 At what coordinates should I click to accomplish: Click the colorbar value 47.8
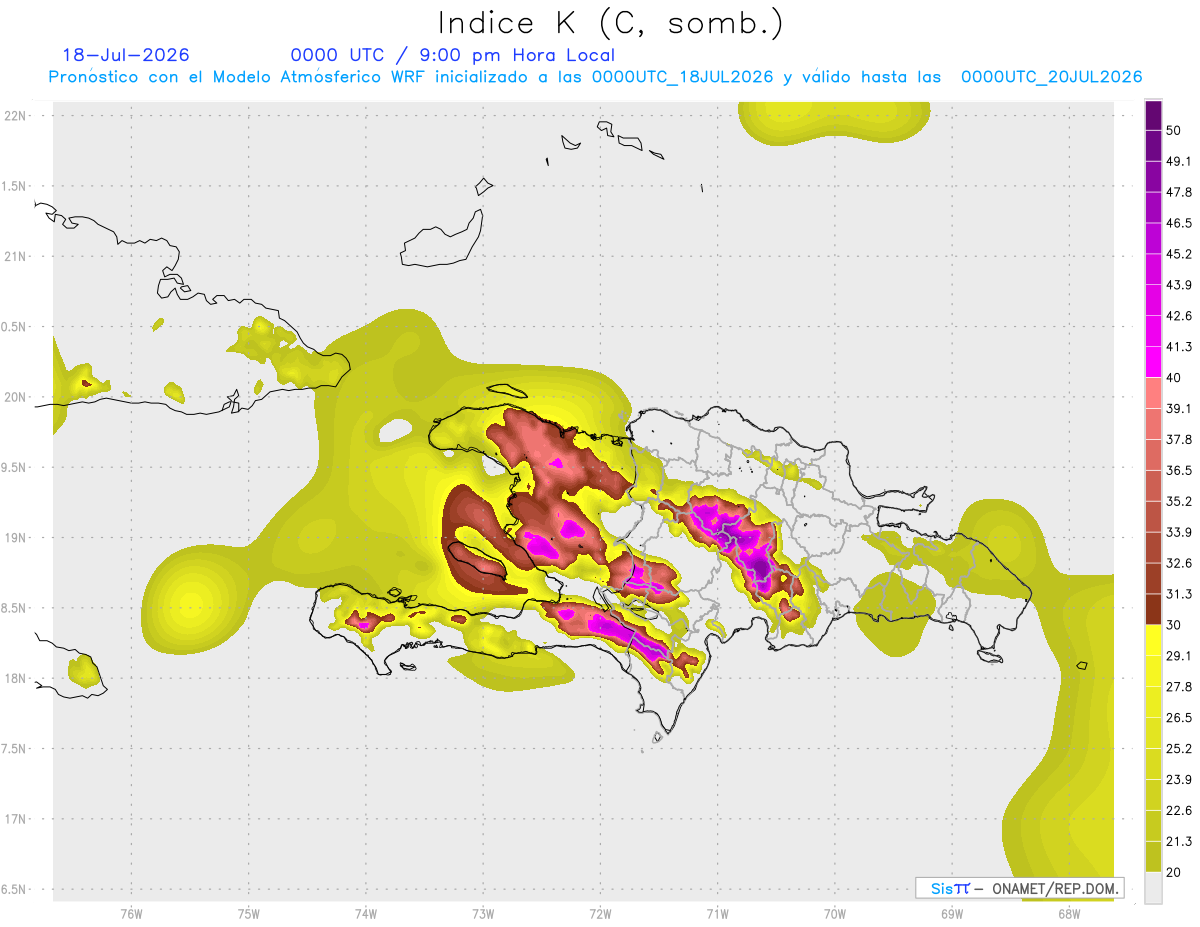(1179, 193)
